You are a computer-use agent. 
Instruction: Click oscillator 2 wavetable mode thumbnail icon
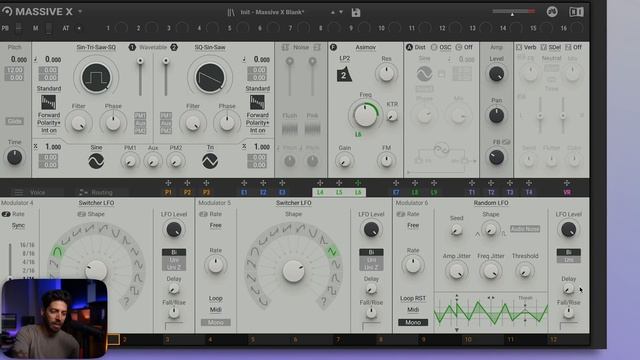click(x=257, y=102)
